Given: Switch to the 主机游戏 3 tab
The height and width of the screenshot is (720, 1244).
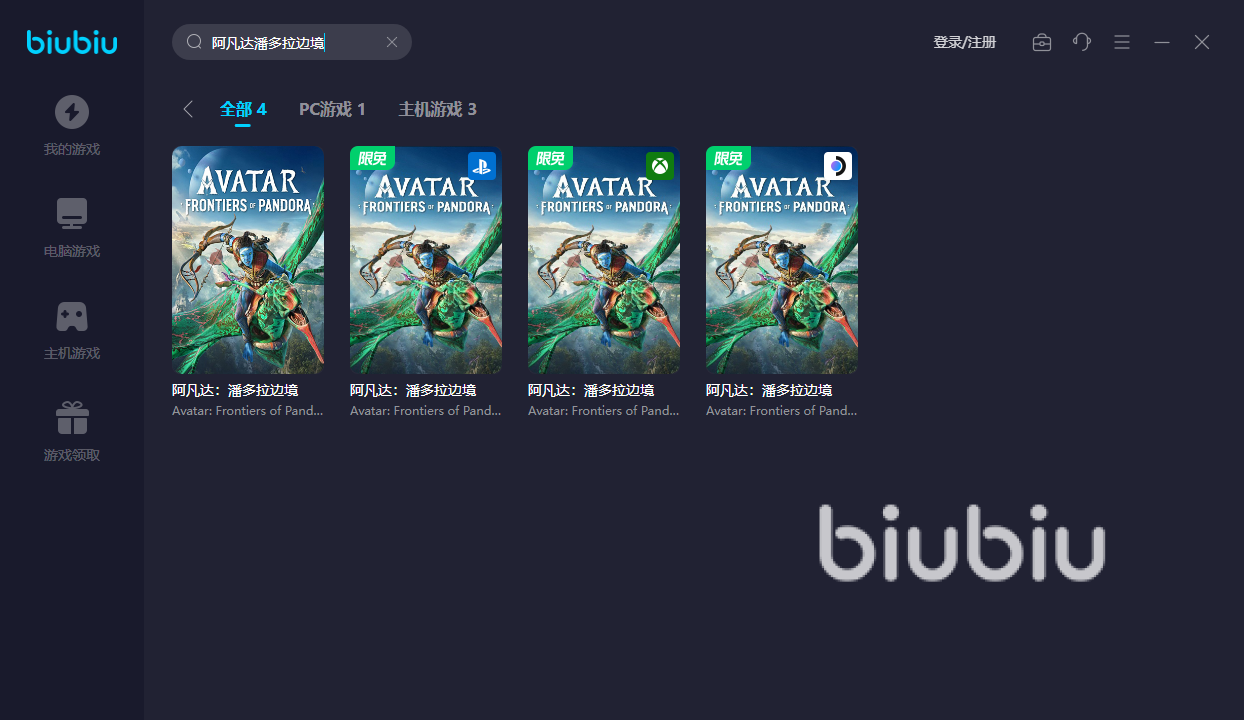Looking at the screenshot, I should coord(437,109).
